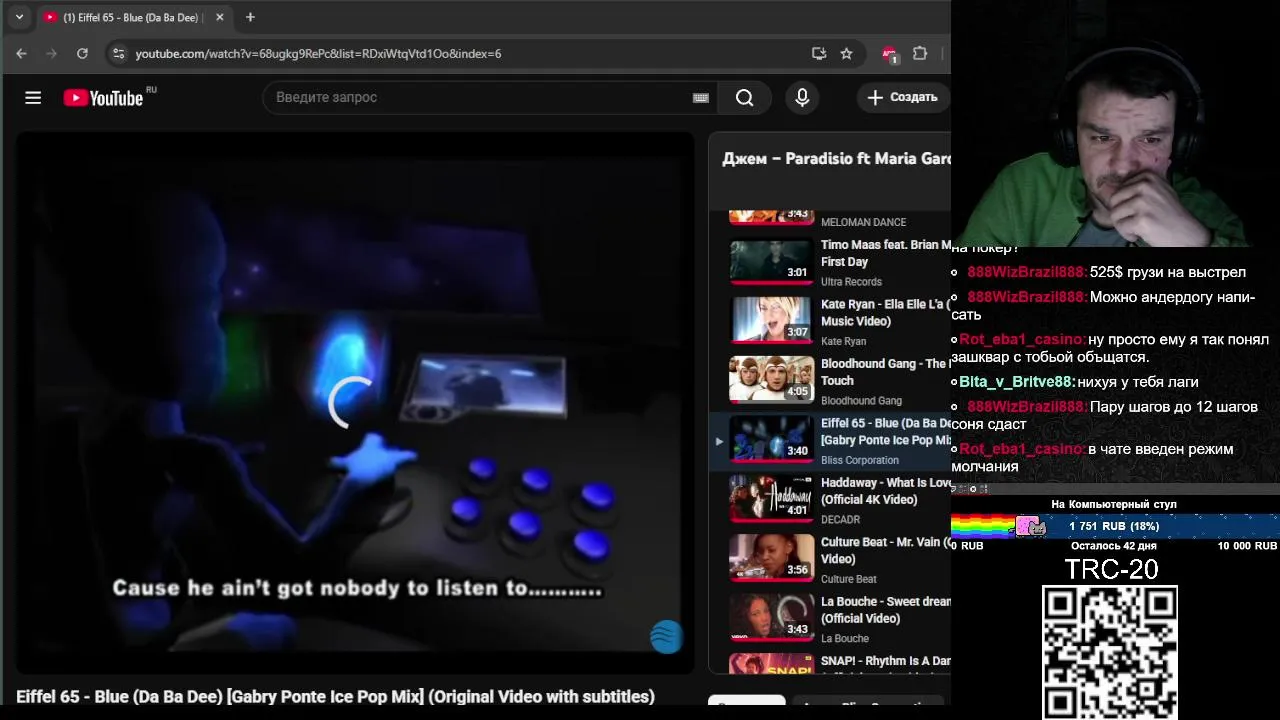1280x720 pixels.
Task: Click the browser address bar URL
Action: pyautogui.click(x=318, y=53)
